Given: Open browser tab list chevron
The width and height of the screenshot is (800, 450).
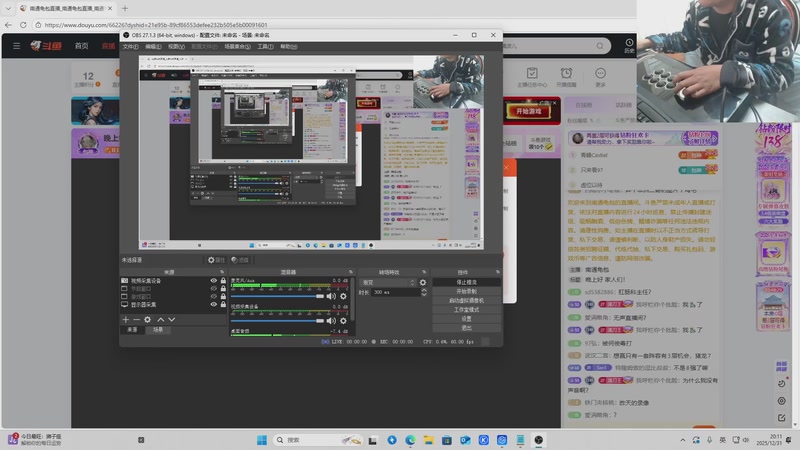Looking at the screenshot, I should [x=8, y=8].
